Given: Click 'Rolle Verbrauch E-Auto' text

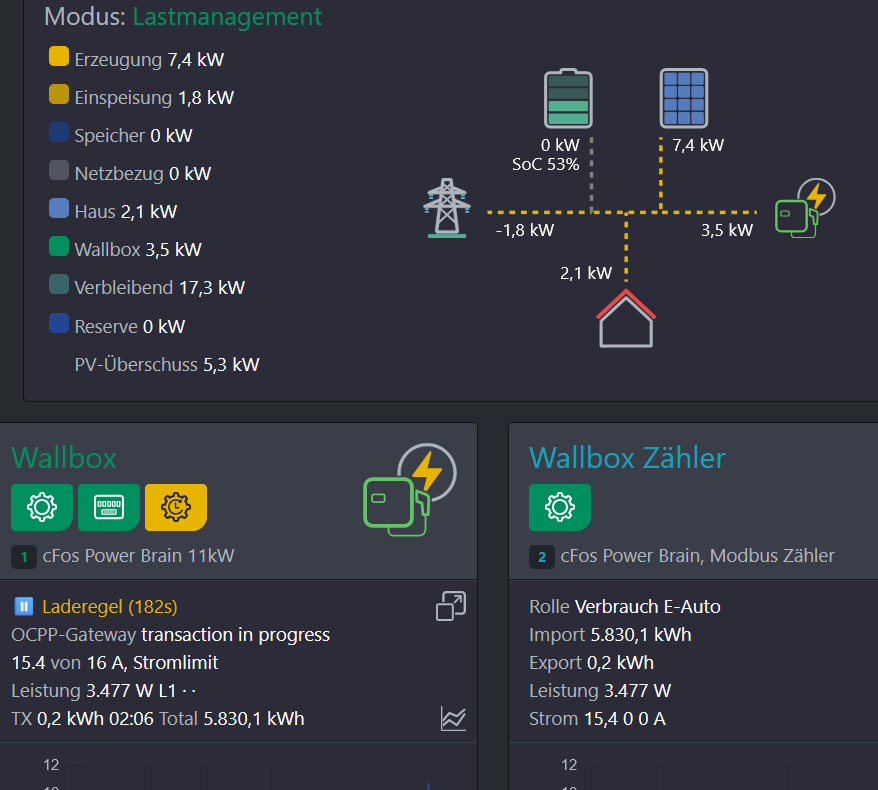Looking at the screenshot, I should click(x=624, y=607).
